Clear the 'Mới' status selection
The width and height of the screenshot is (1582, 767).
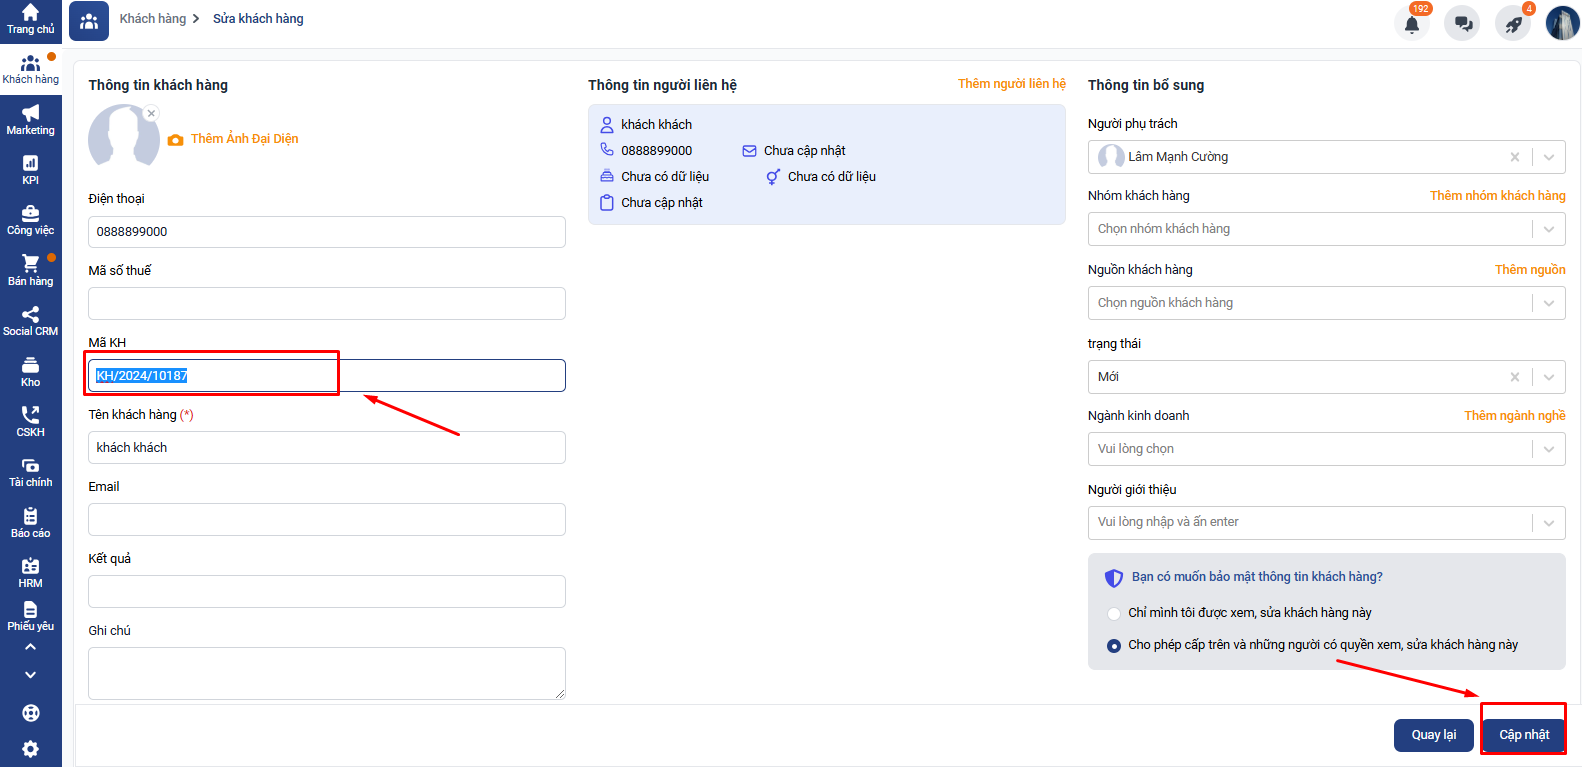point(1514,377)
